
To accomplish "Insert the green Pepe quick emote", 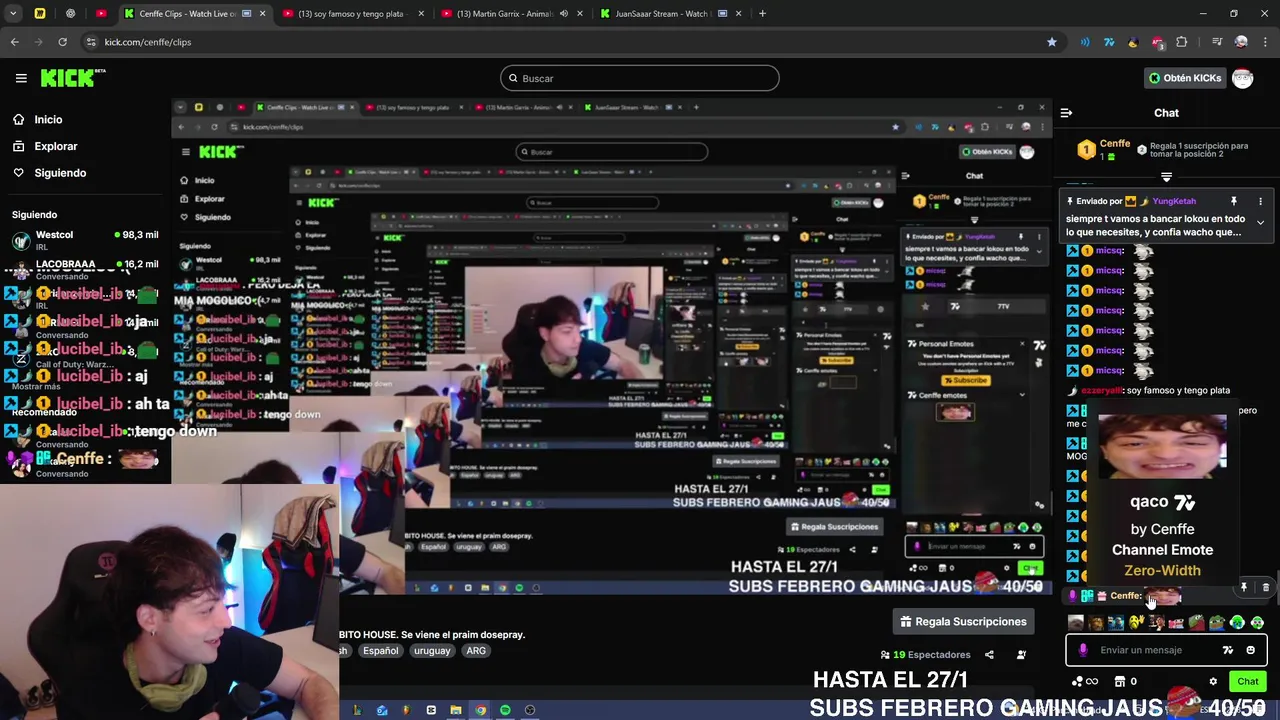I will tap(1217, 623).
